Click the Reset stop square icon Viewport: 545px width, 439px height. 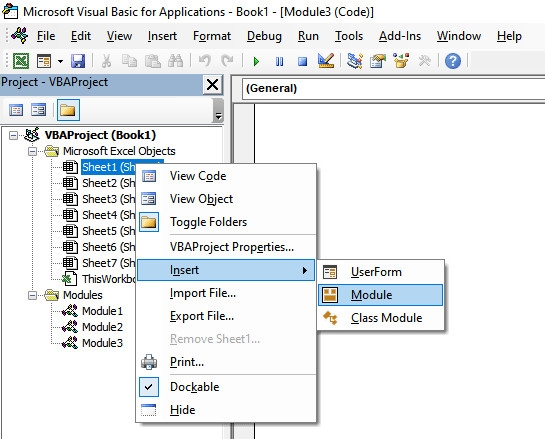302,62
